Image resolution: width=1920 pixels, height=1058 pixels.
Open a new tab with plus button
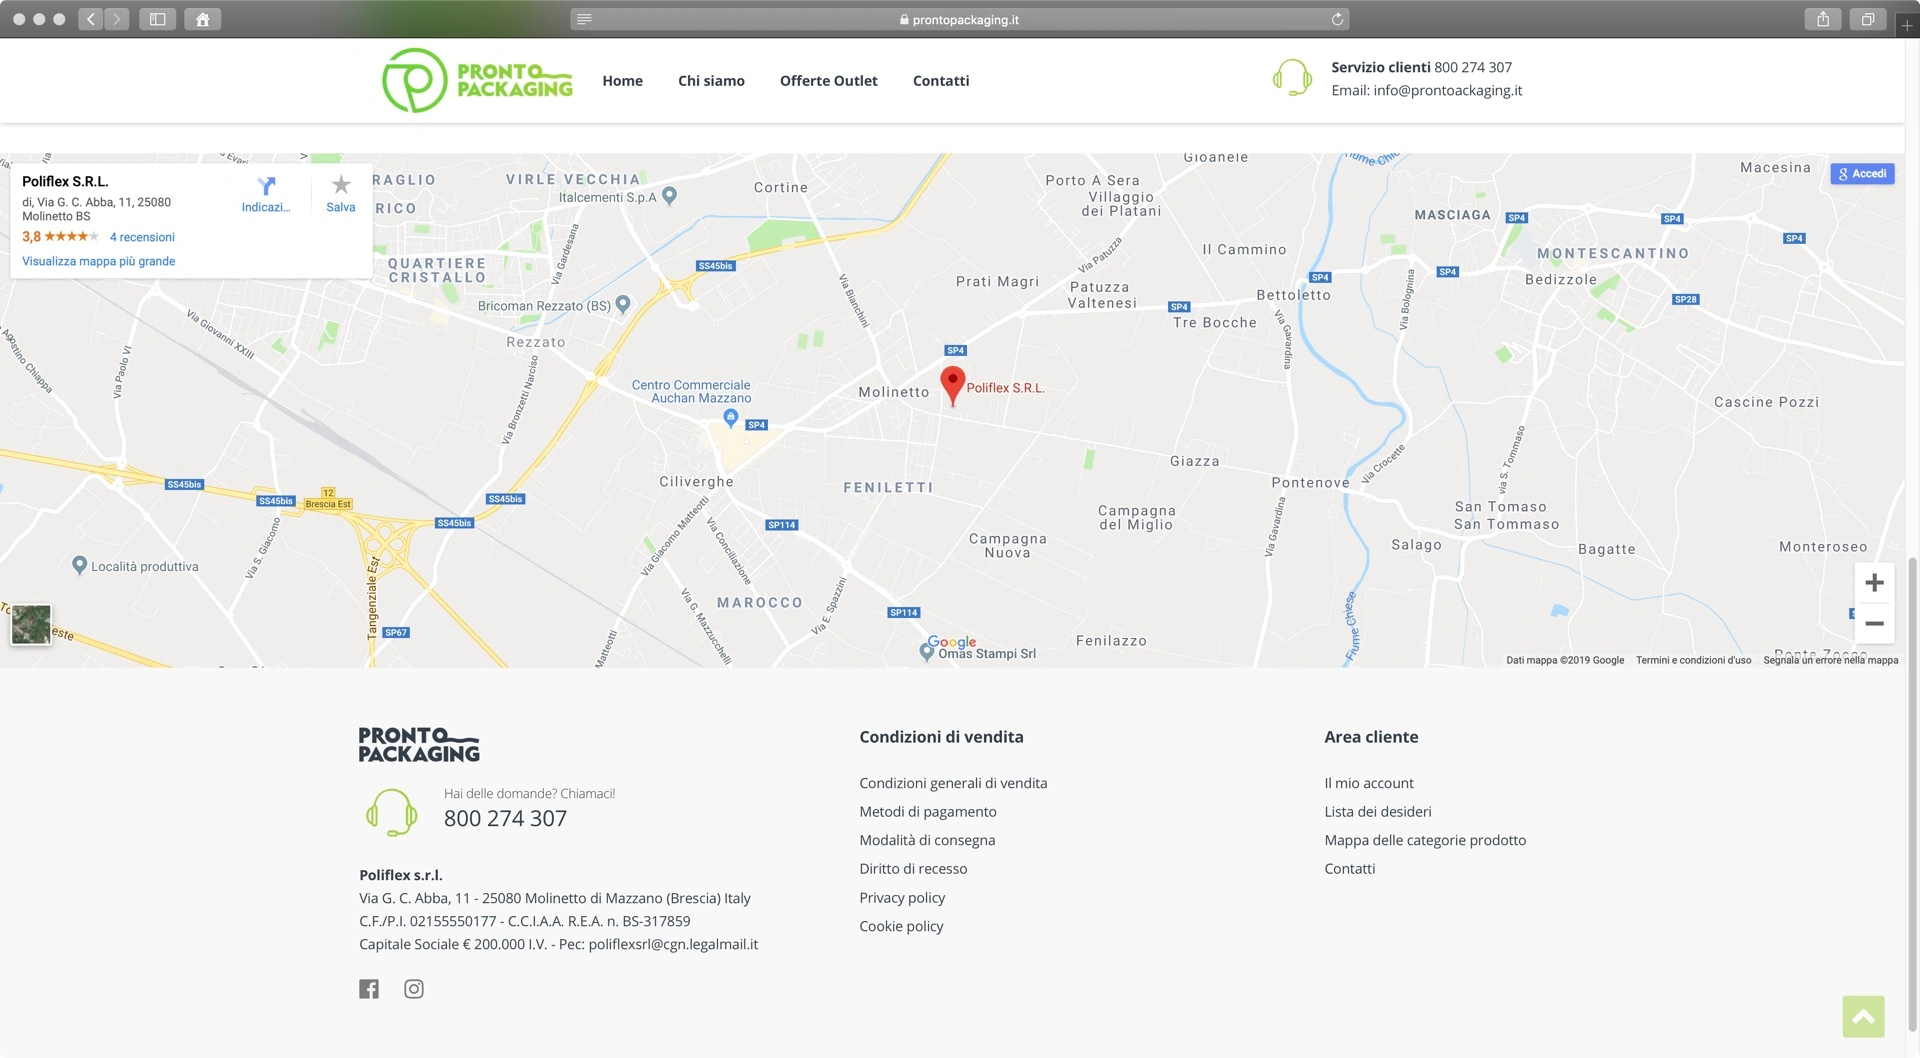[1907, 25]
